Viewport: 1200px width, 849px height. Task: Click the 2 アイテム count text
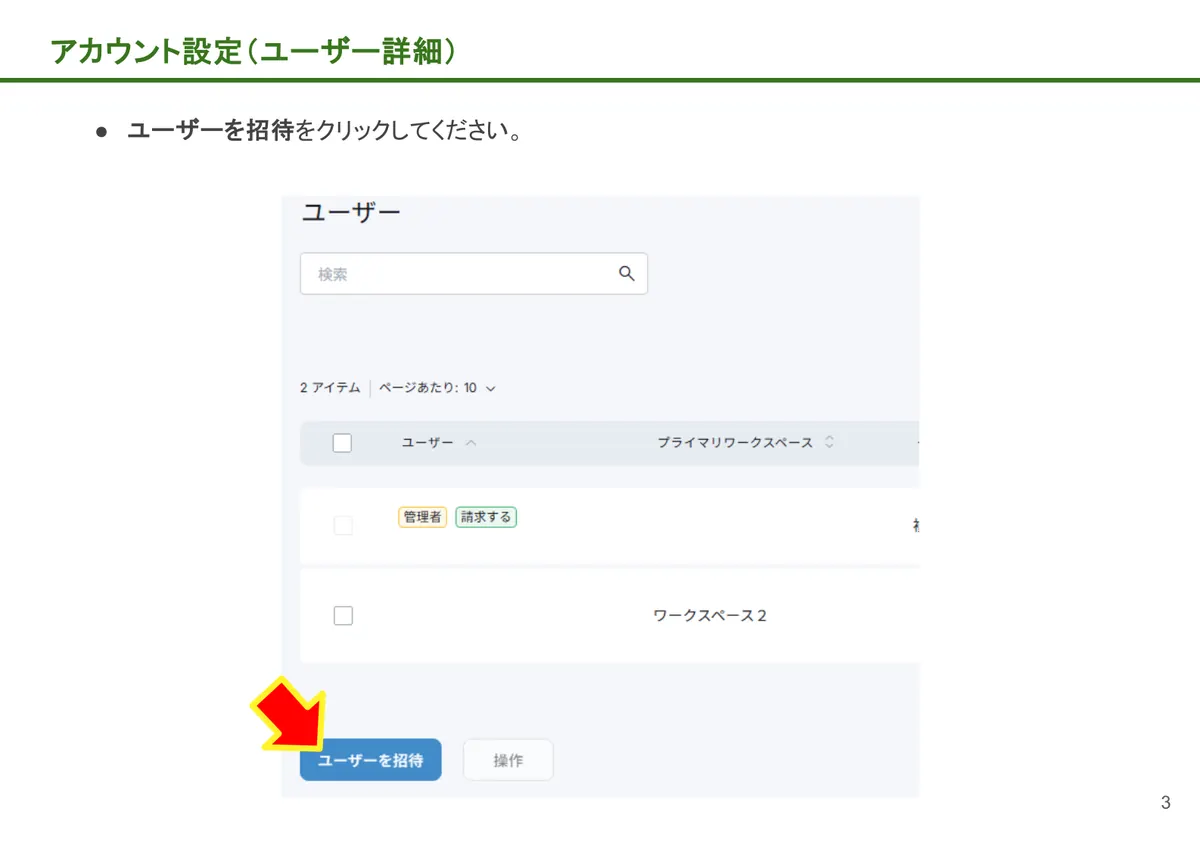(x=330, y=388)
